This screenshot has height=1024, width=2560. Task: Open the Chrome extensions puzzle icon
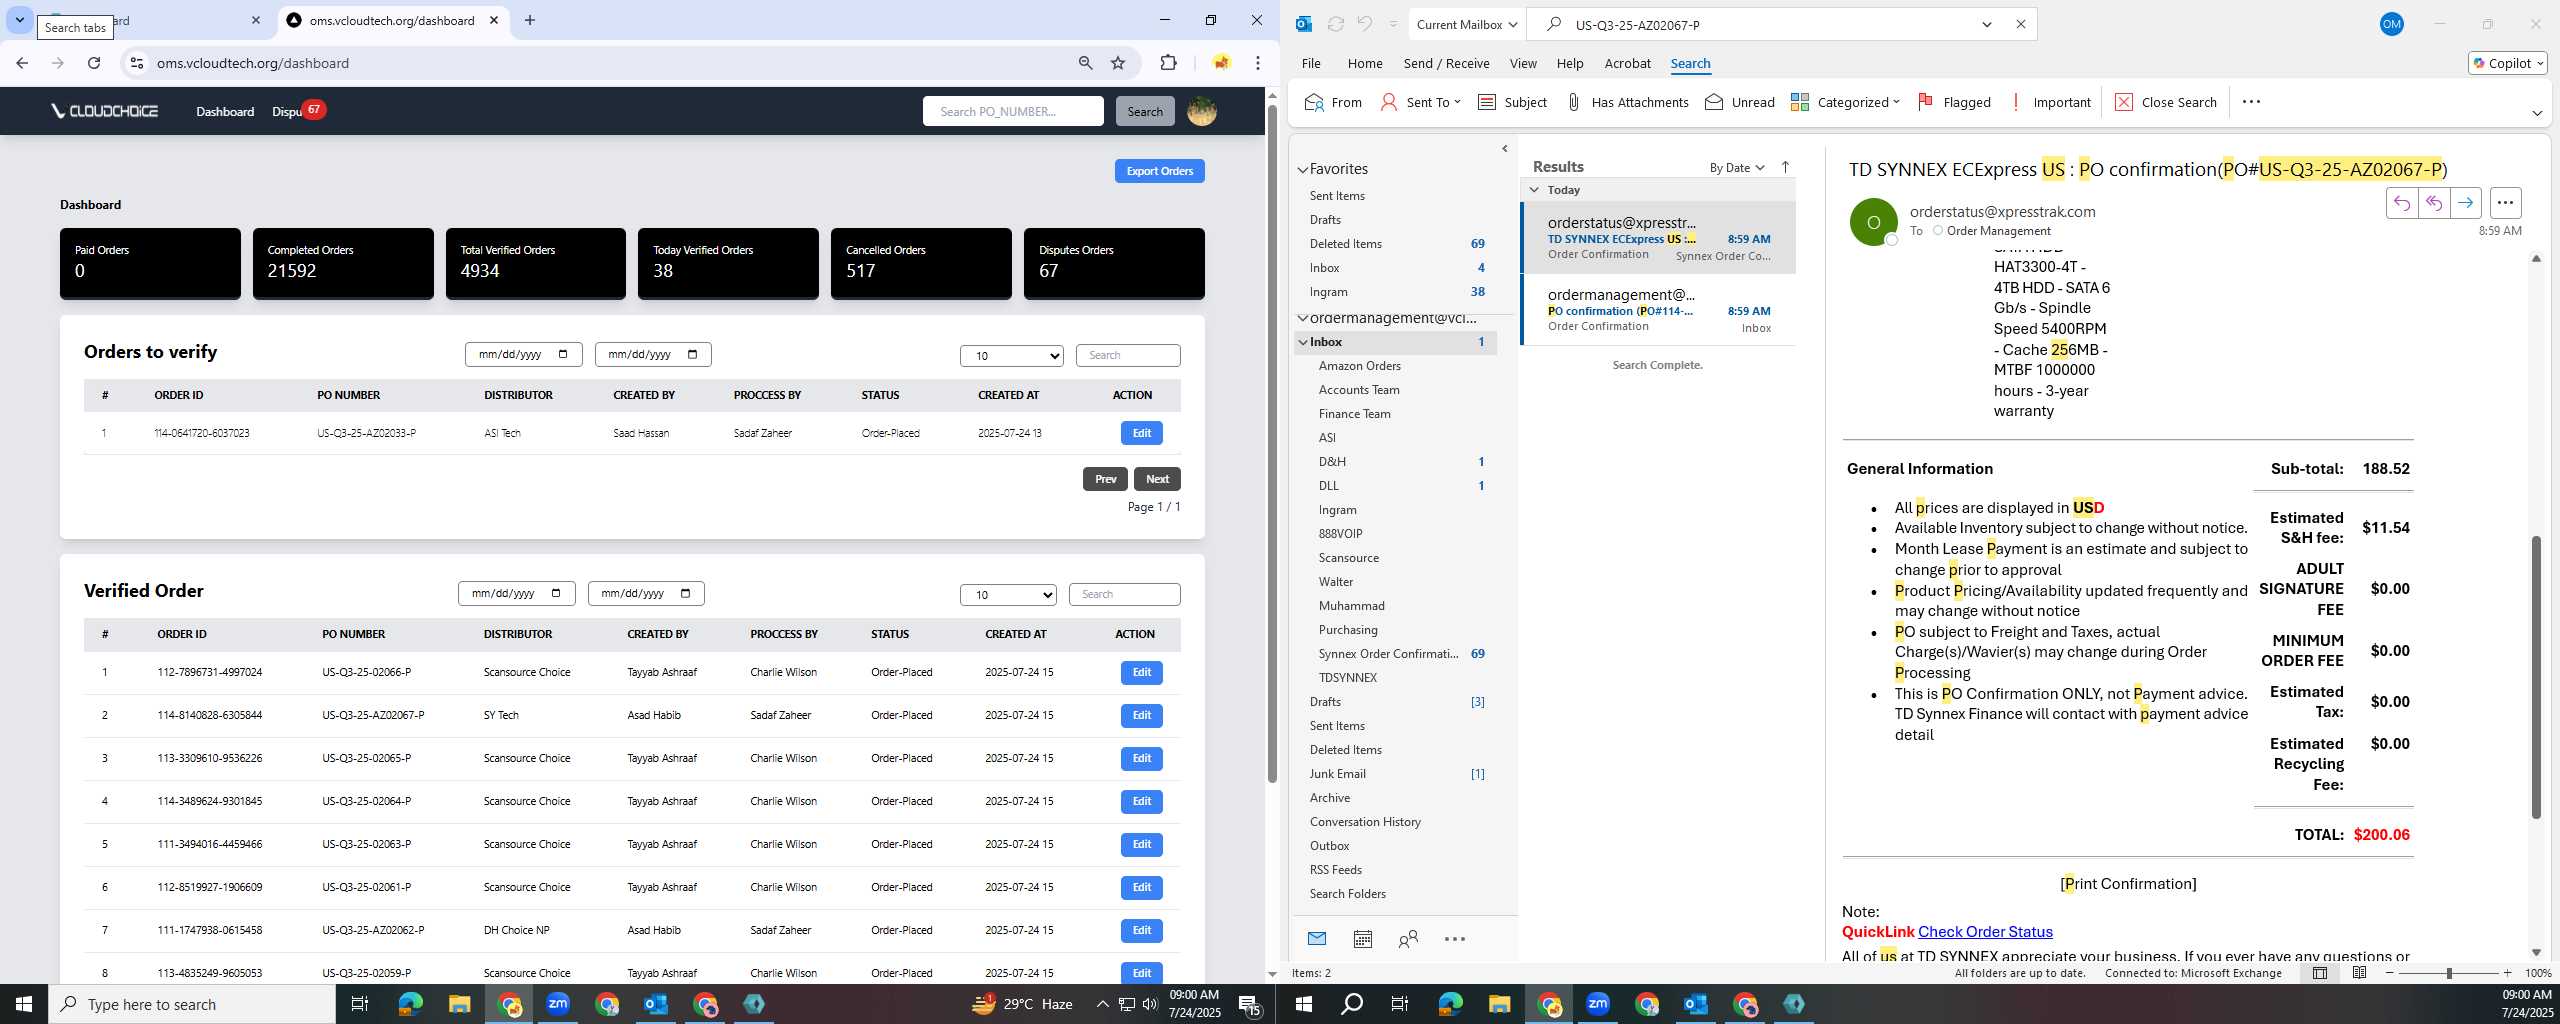coord(1168,63)
